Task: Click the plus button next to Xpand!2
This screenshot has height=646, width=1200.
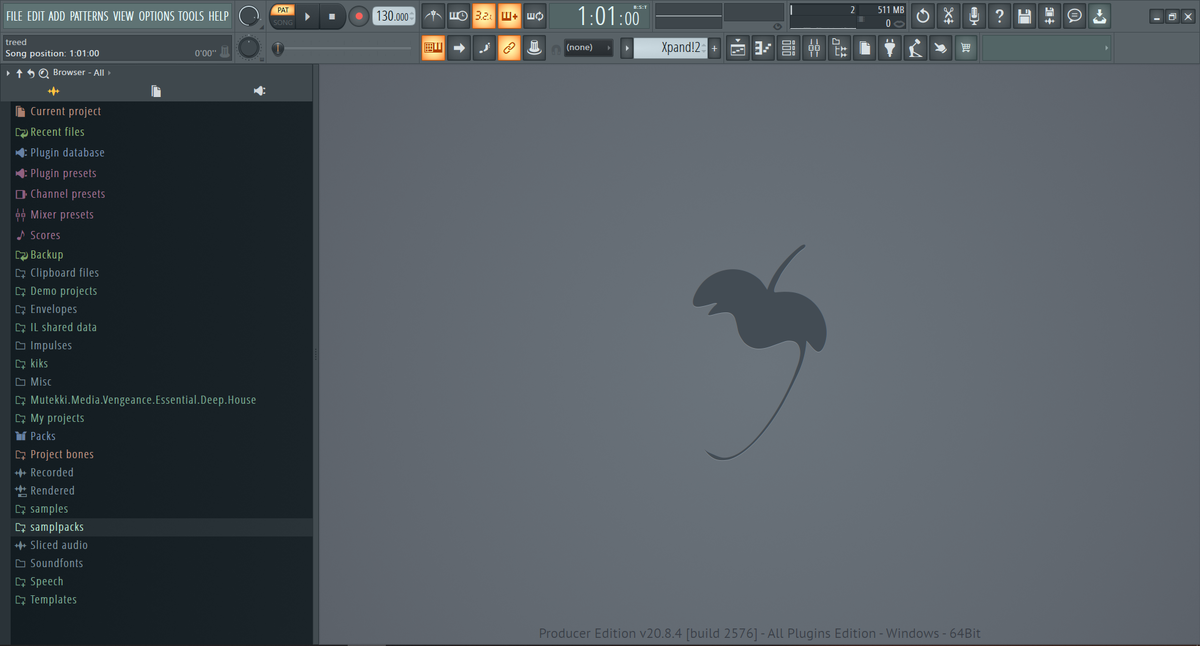Action: 714,48
